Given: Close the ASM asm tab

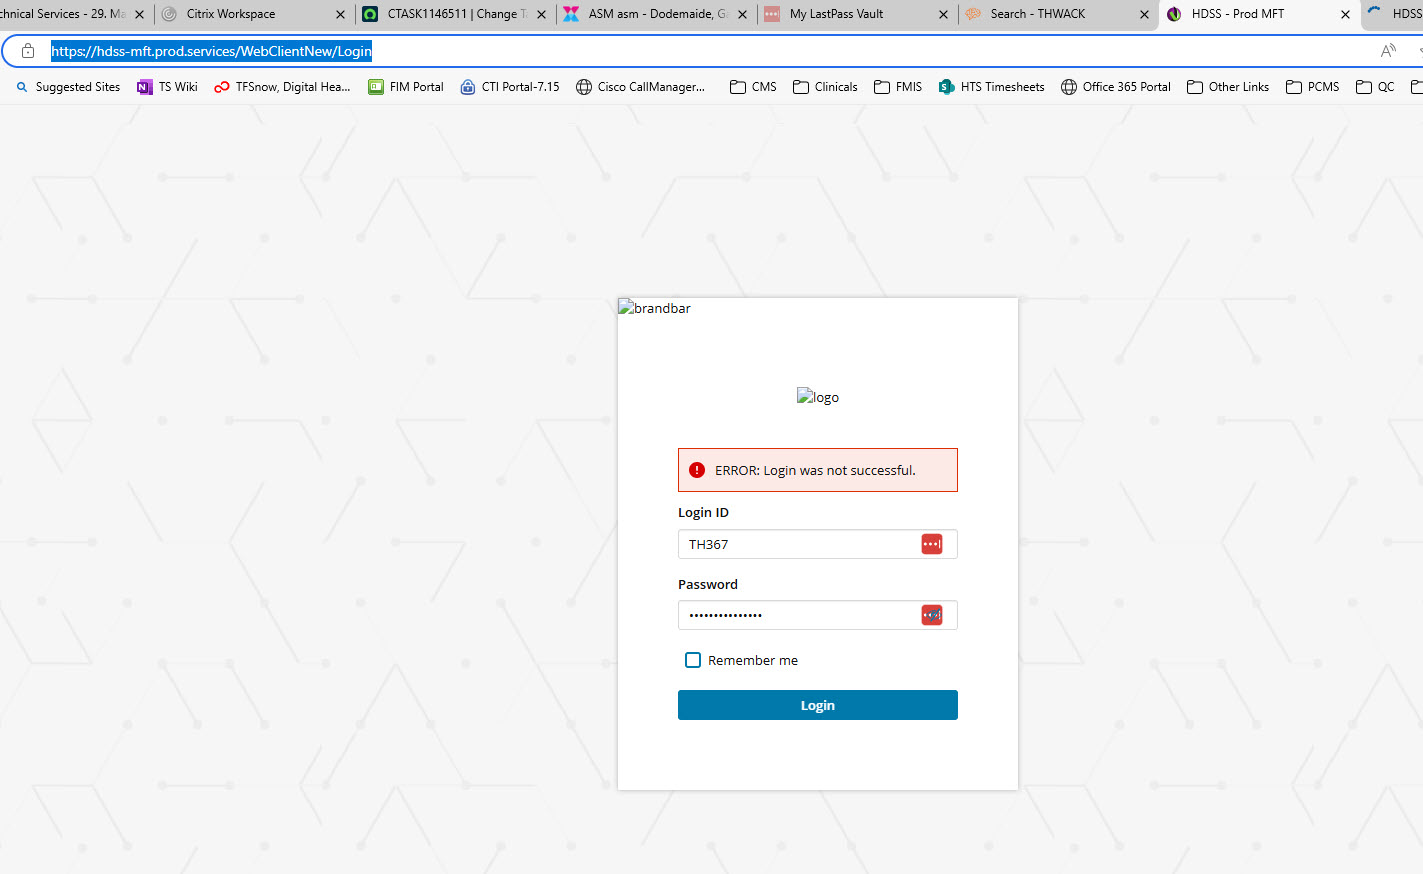Looking at the screenshot, I should click(742, 15).
